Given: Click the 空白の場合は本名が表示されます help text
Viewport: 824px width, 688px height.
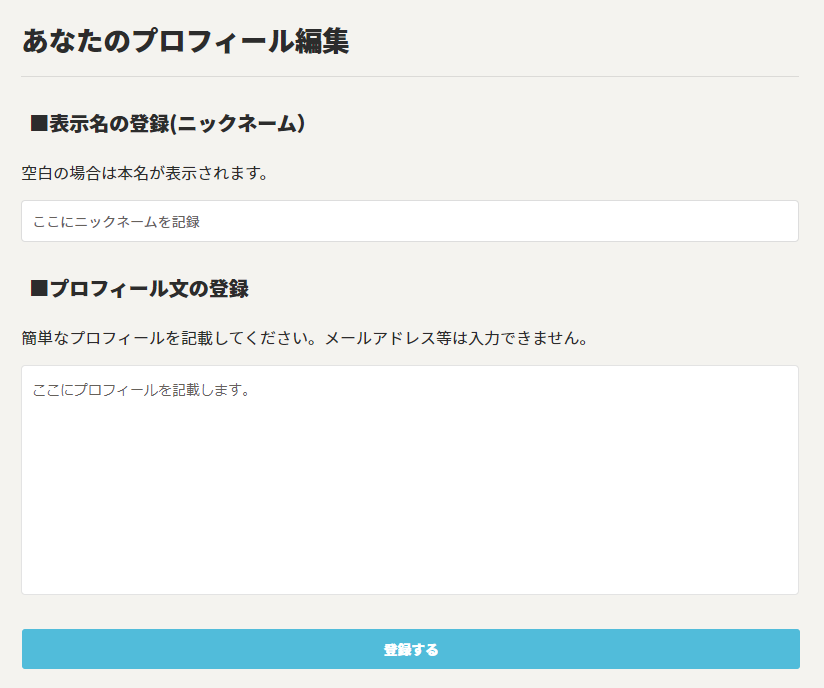Looking at the screenshot, I should tap(145, 173).
